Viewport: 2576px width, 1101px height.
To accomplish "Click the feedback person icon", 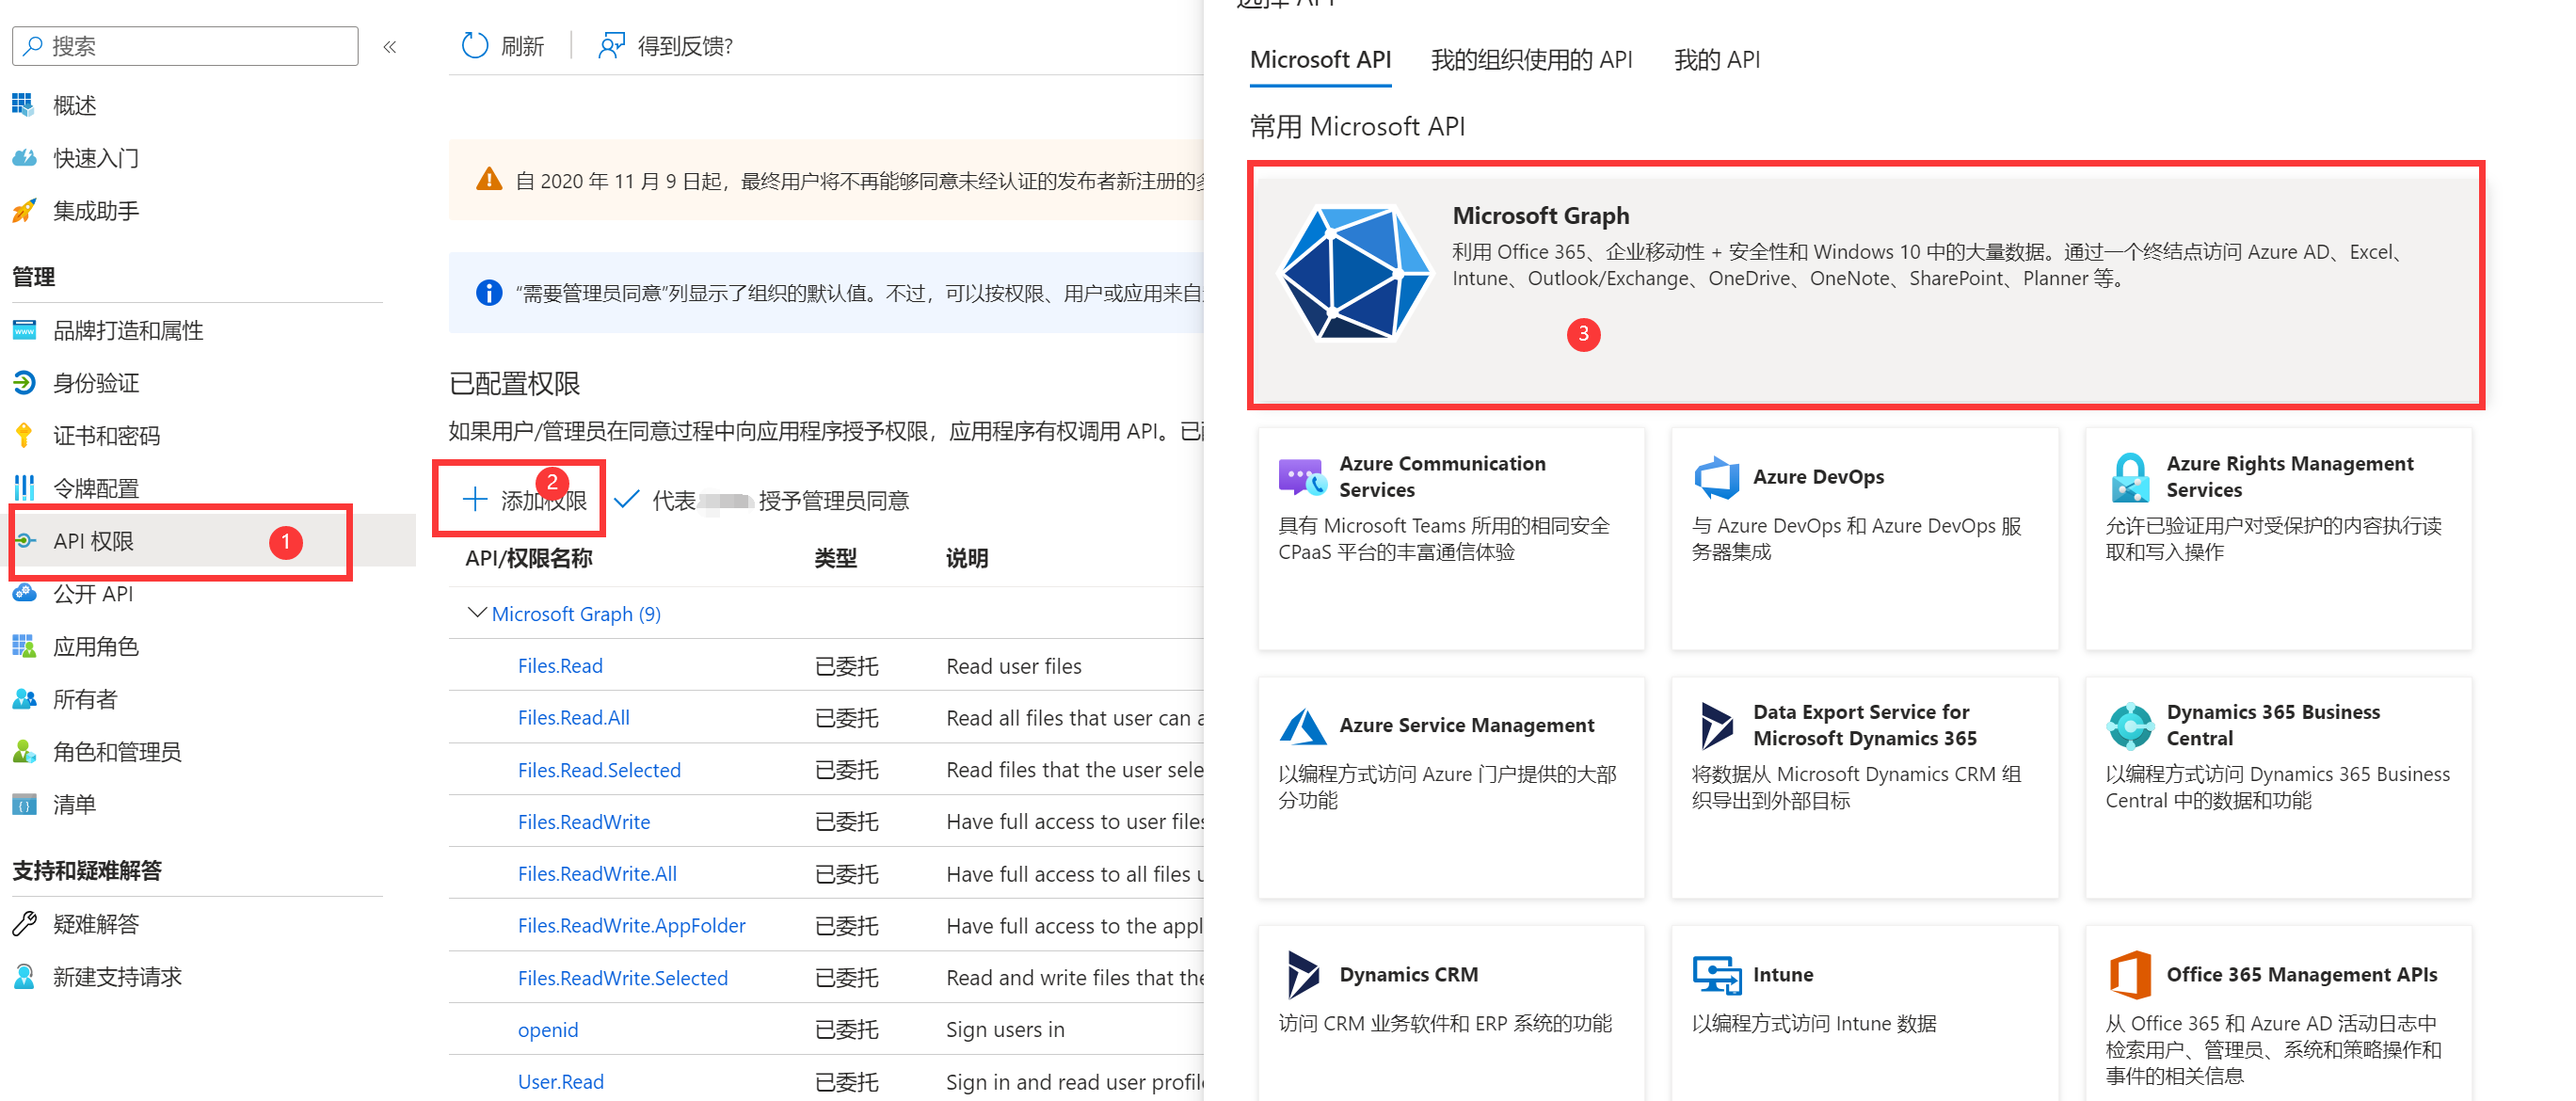I will [x=611, y=45].
